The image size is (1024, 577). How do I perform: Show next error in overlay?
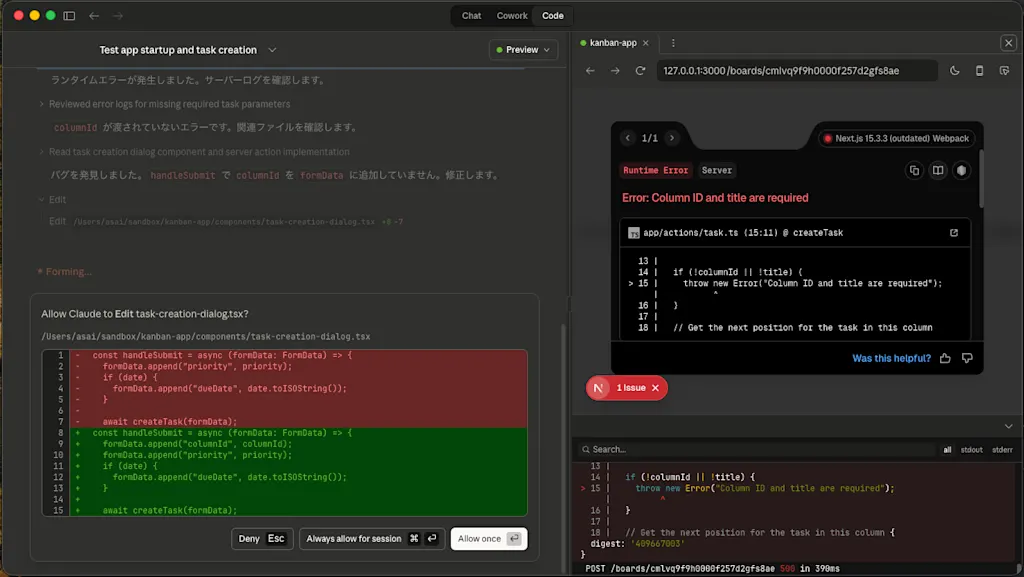tap(672, 138)
